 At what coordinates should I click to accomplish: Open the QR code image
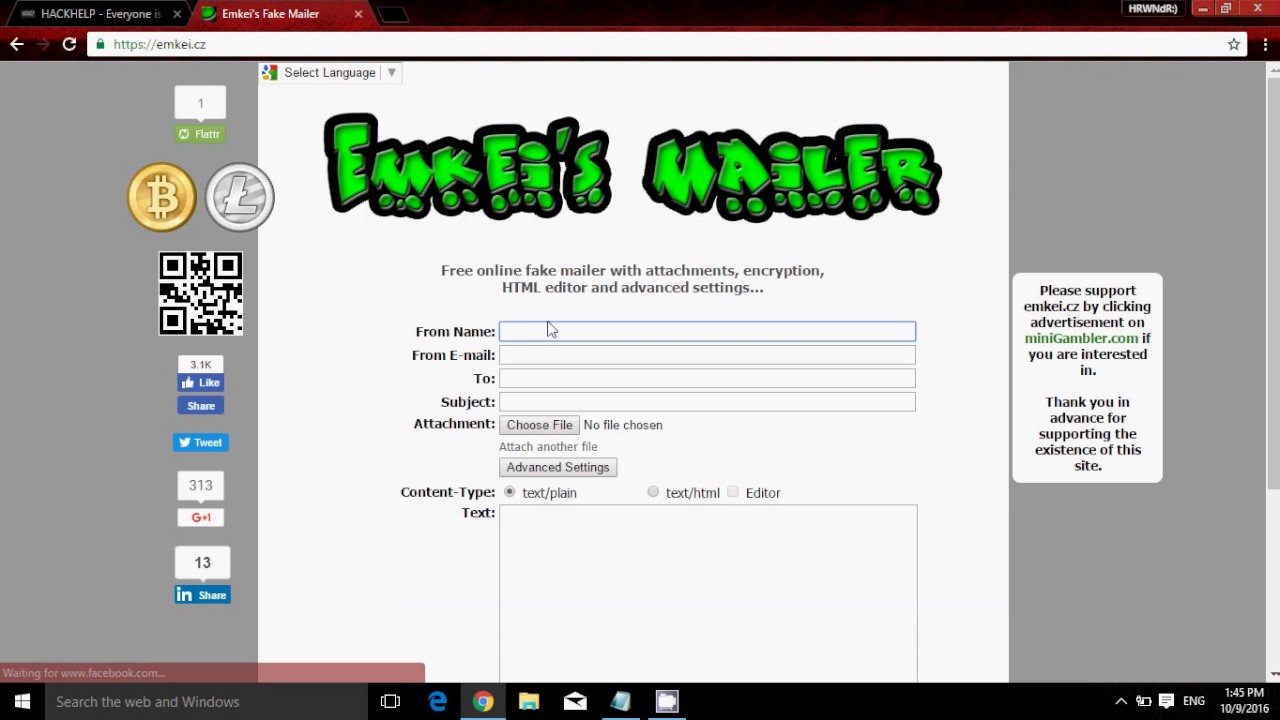point(201,293)
